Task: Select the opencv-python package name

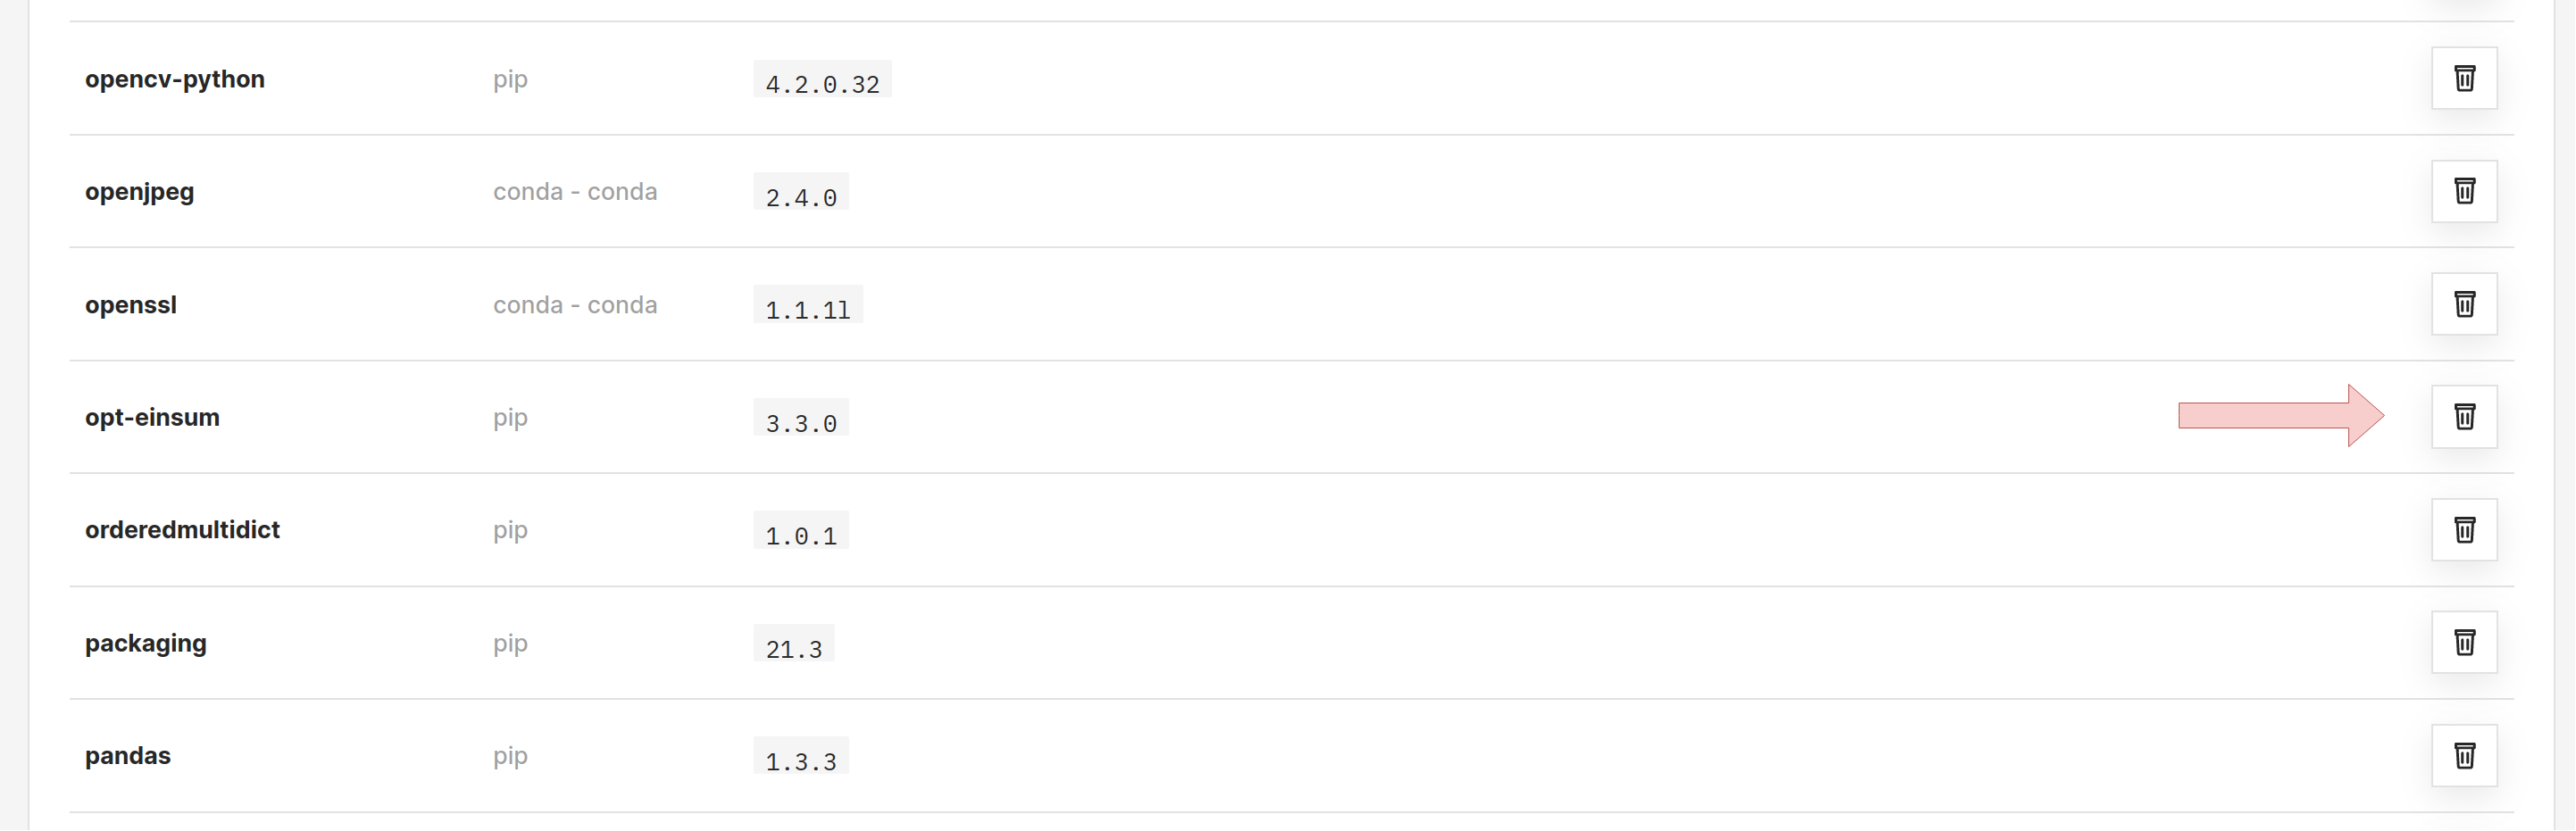Action: [x=175, y=79]
